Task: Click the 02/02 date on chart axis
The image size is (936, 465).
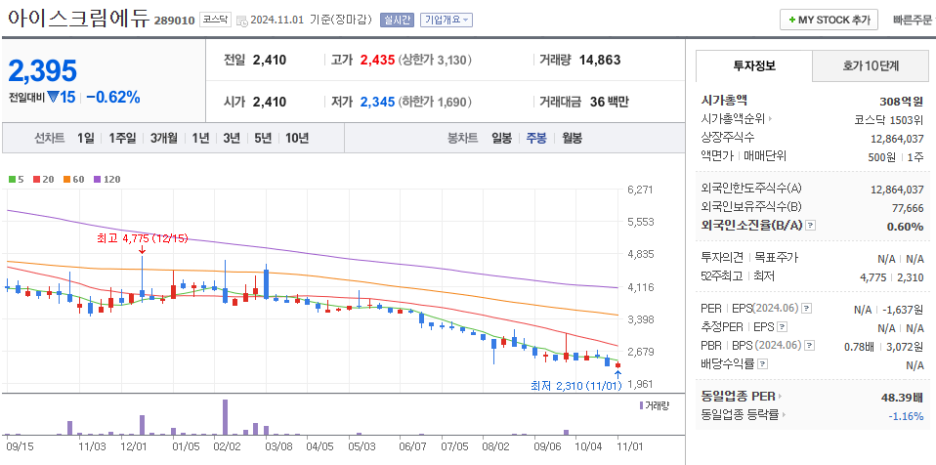Action: click(226, 446)
